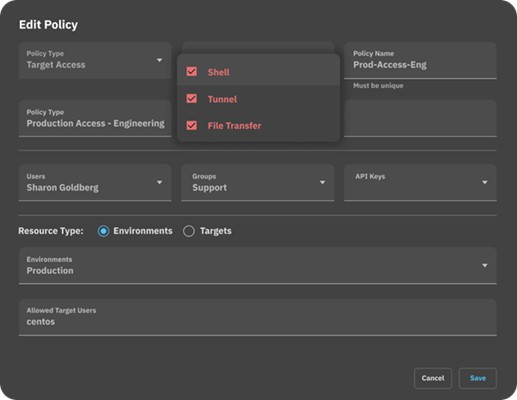Click the Support groups value
This screenshot has width=517, height=400.
coord(209,188)
